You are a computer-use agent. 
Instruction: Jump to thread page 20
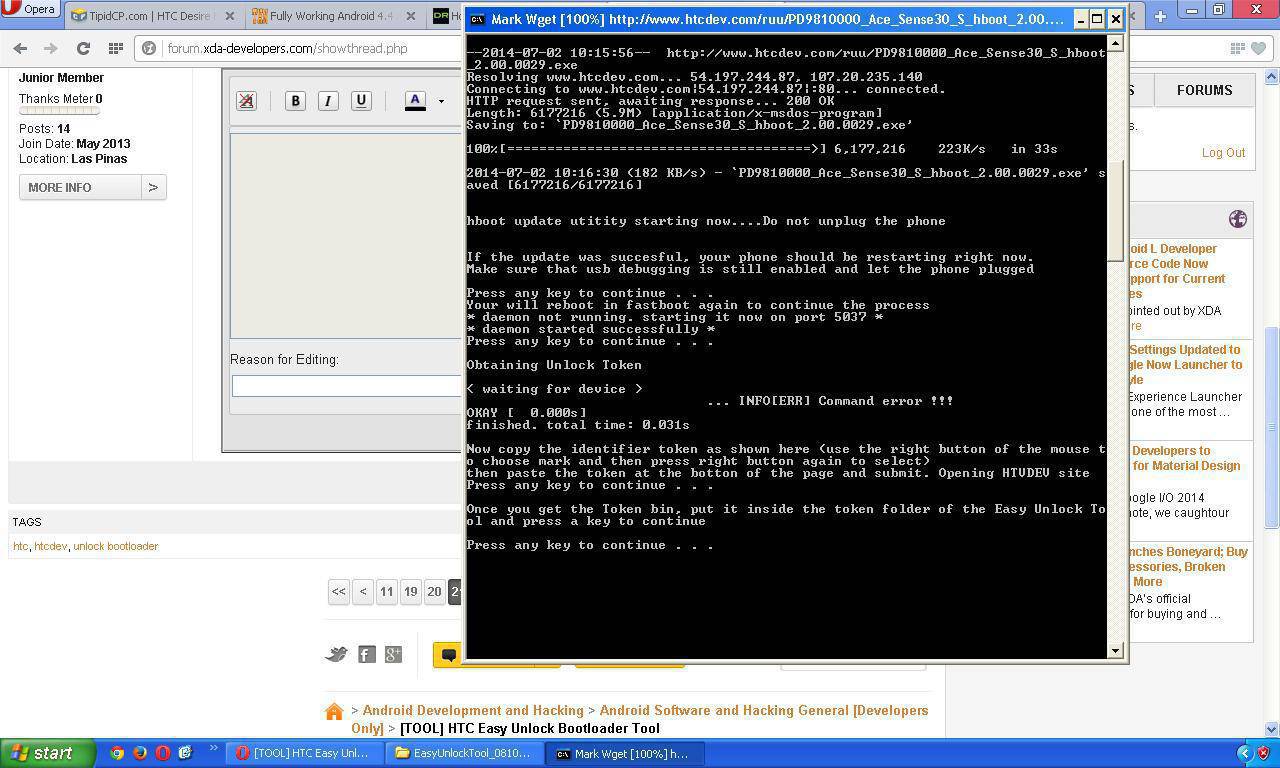pyautogui.click(x=434, y=592)
